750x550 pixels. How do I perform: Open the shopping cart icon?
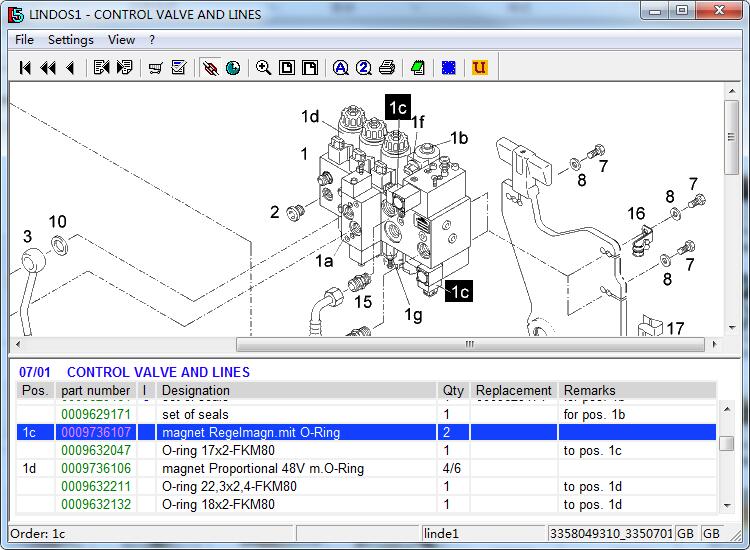coord(155,68)
